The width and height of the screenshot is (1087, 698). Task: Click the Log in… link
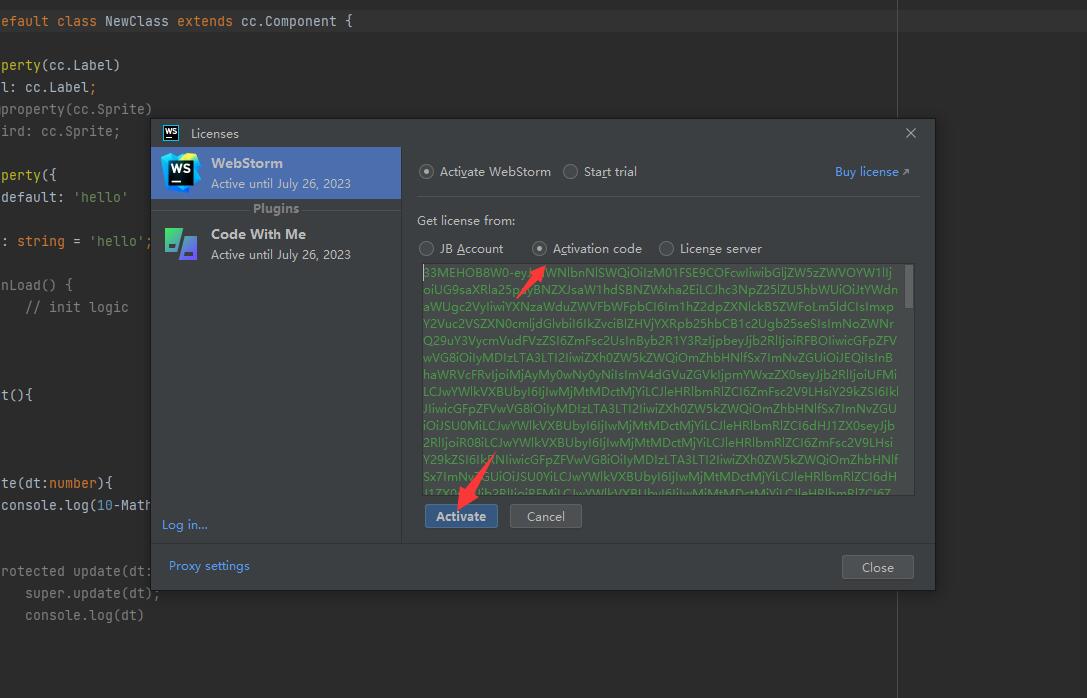pyautogui.click(x=184, y=525)
